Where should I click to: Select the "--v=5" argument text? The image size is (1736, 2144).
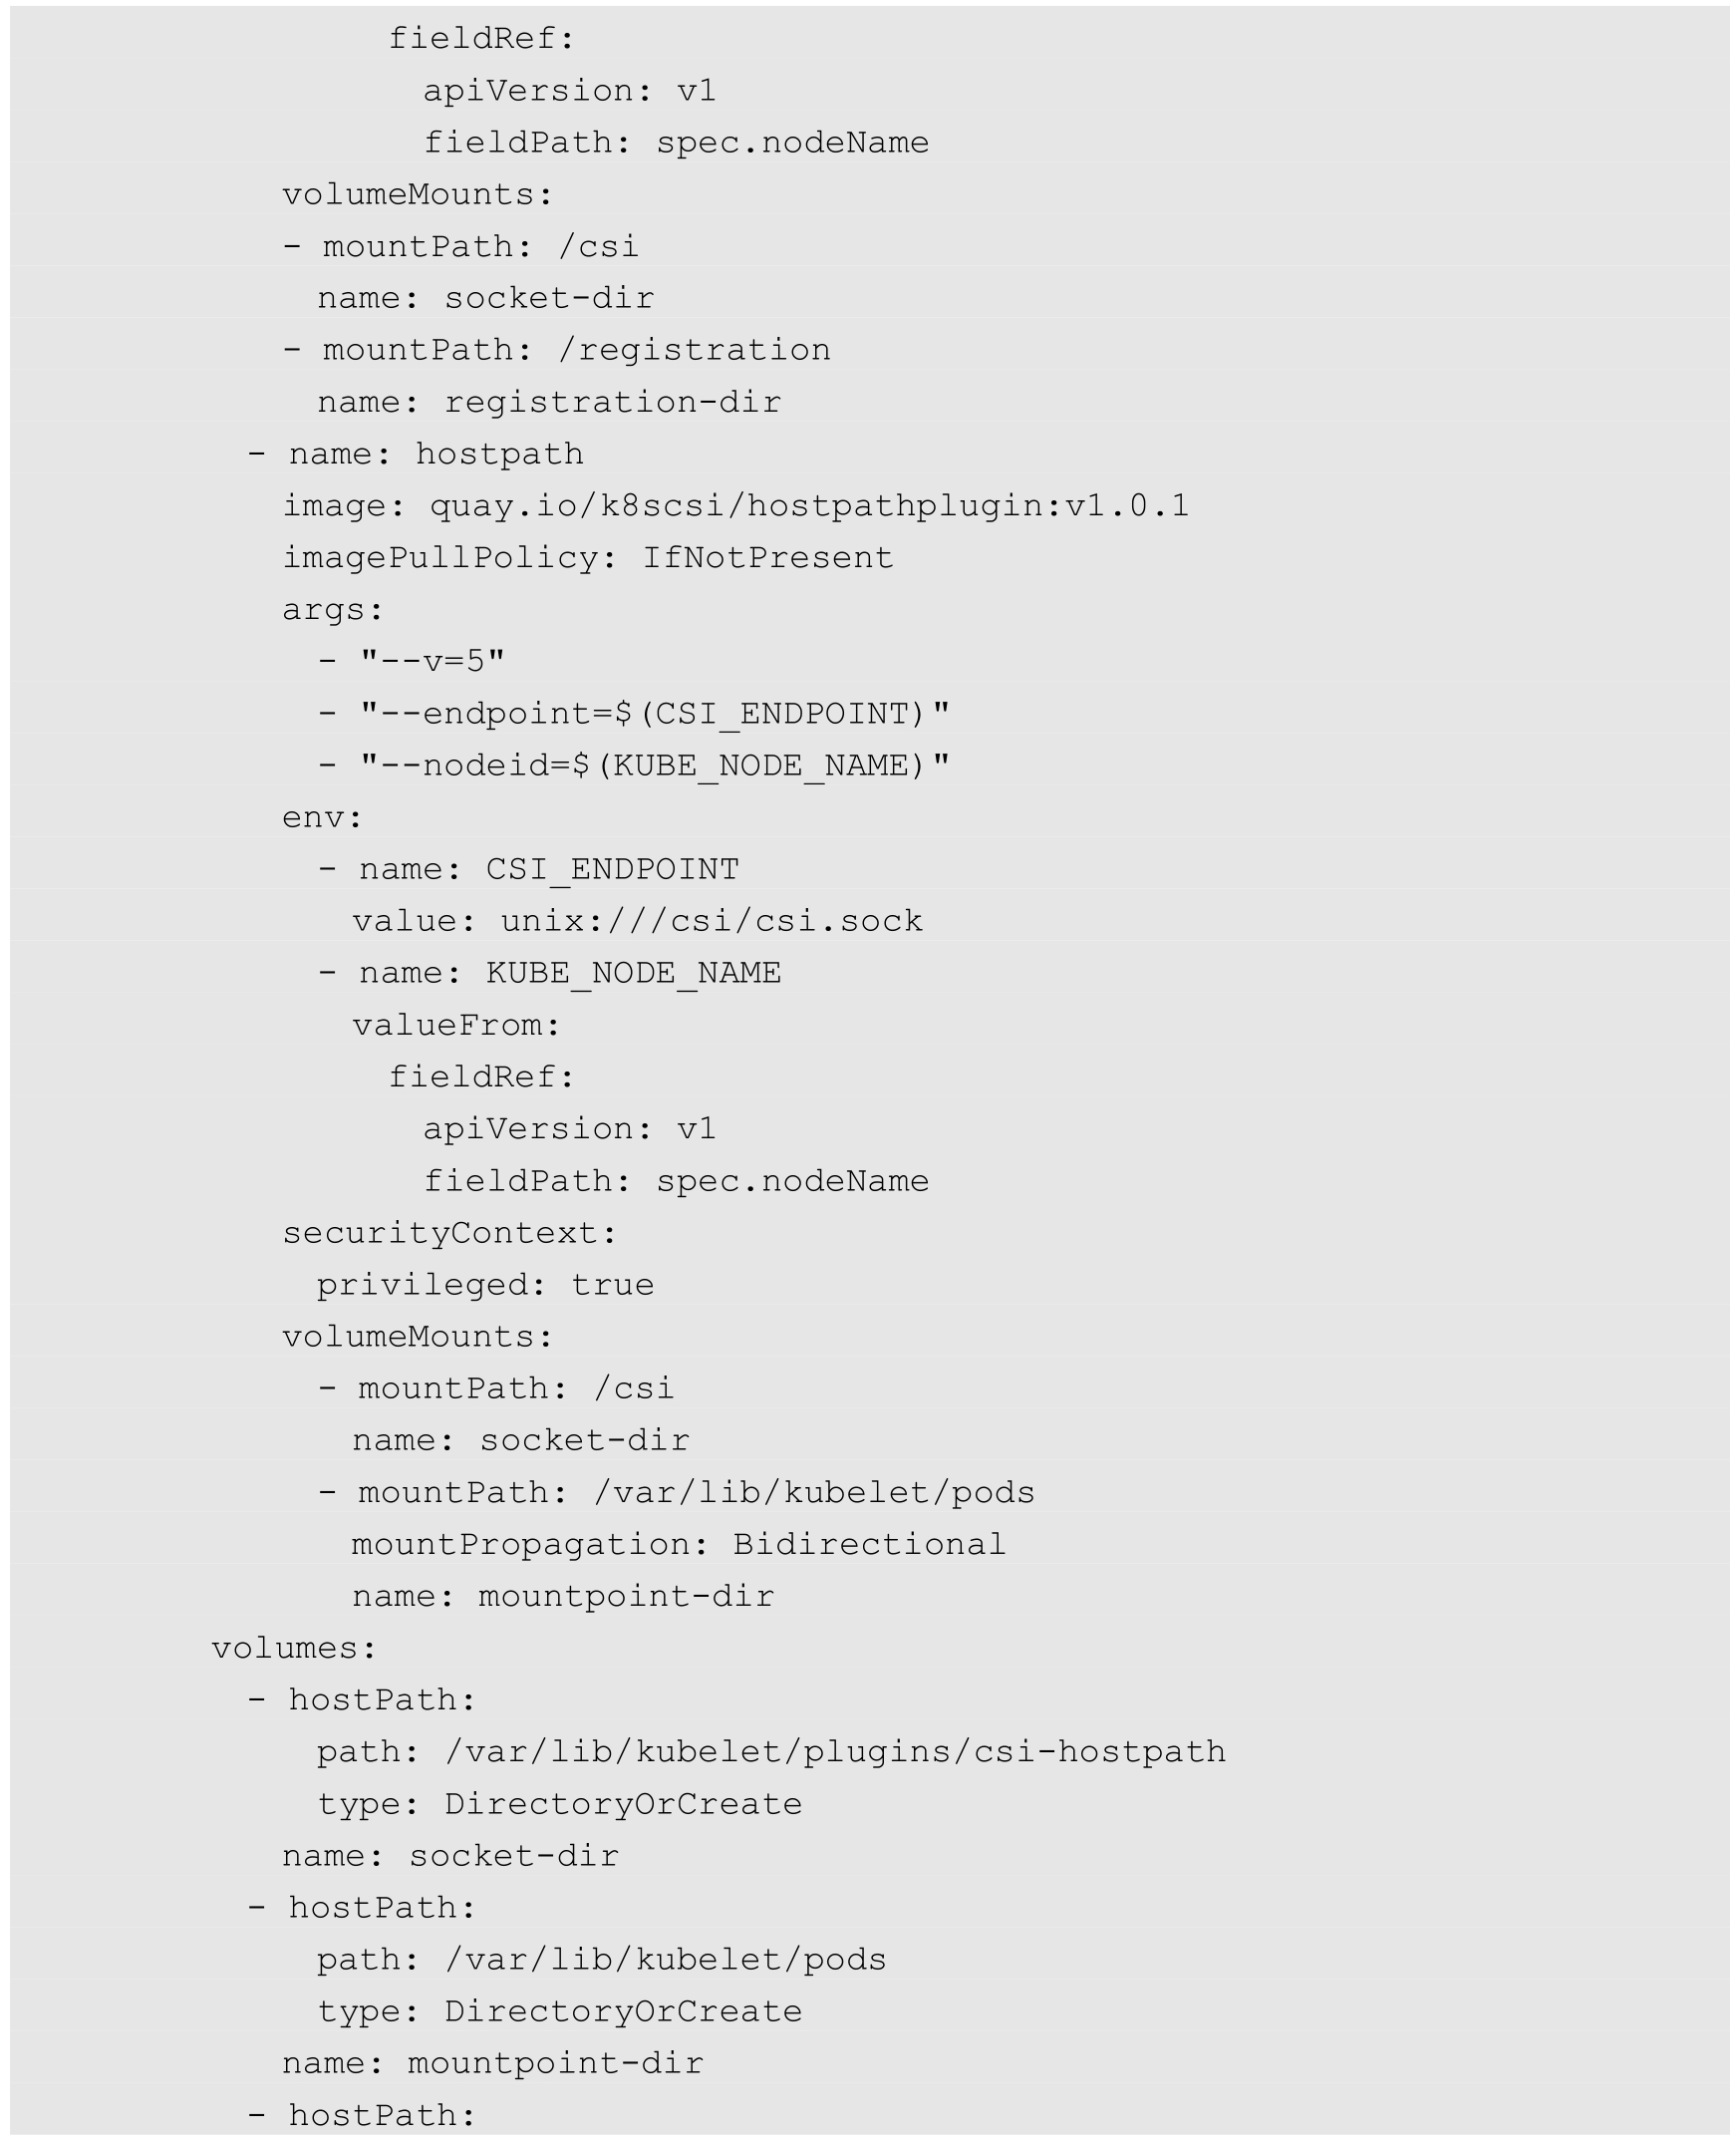pos(432,661)
